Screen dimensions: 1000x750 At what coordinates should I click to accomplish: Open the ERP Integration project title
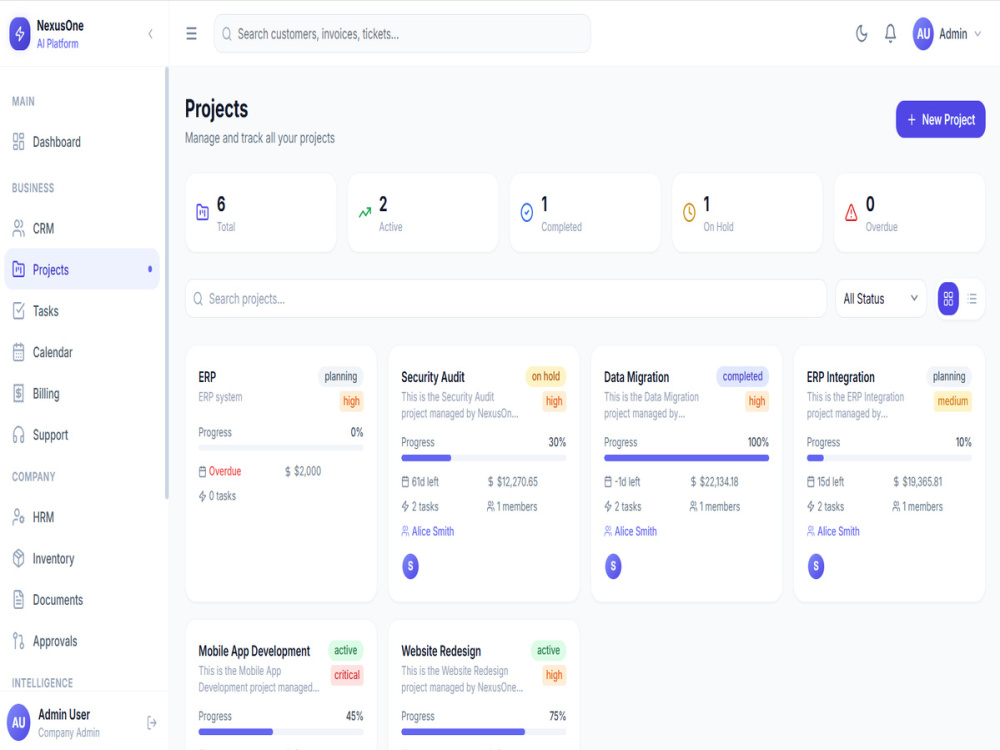841,377
